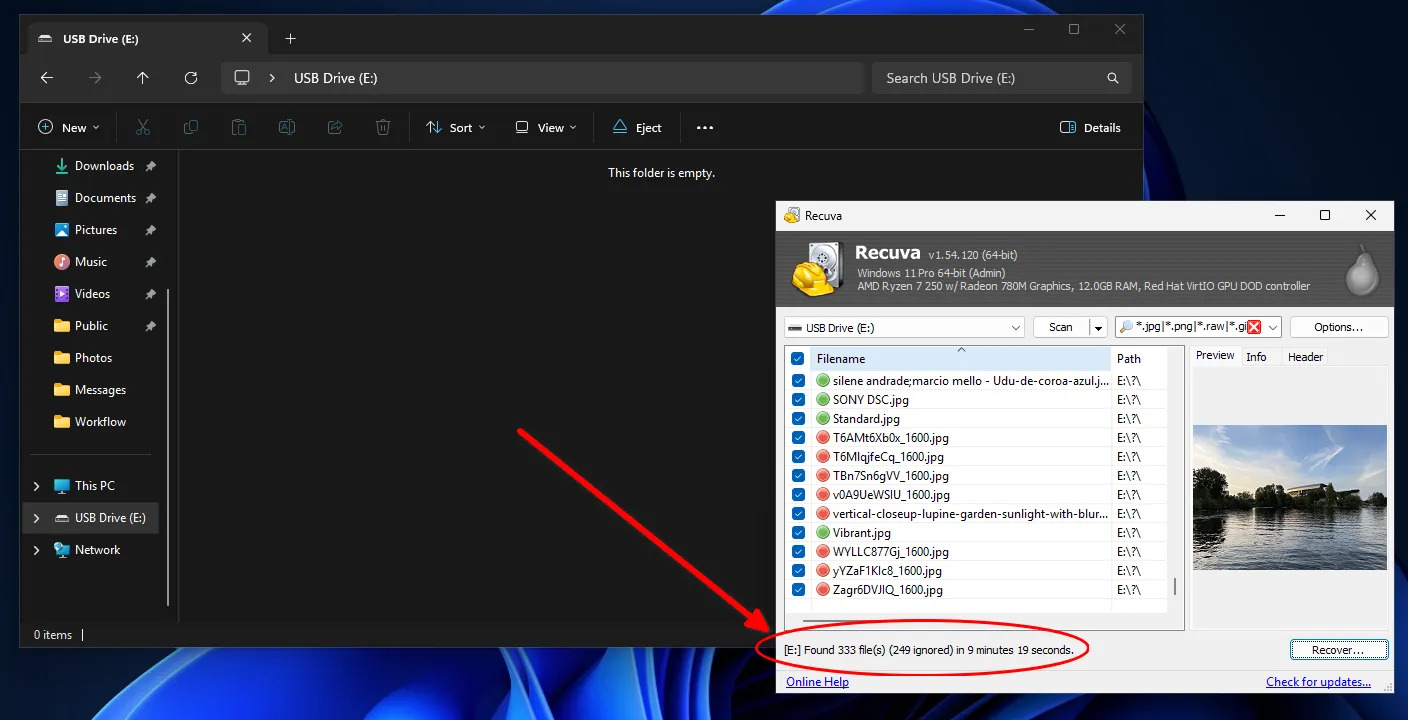The image size is (1408, 720).
Task: Click the Share icon in toolbar
Action: point(335,128)
